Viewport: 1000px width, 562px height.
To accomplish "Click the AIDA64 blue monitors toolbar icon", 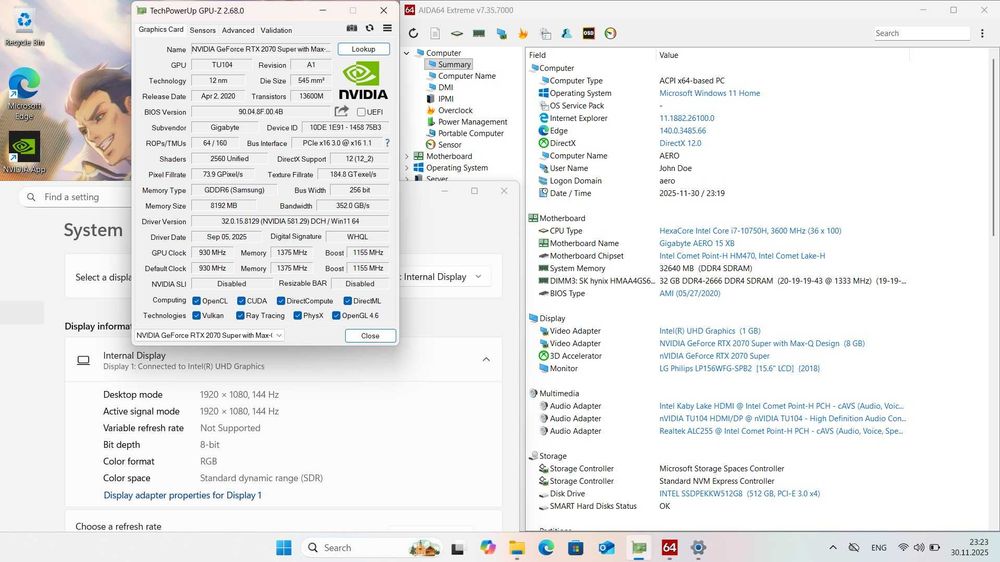I will [x=501, y=33].
